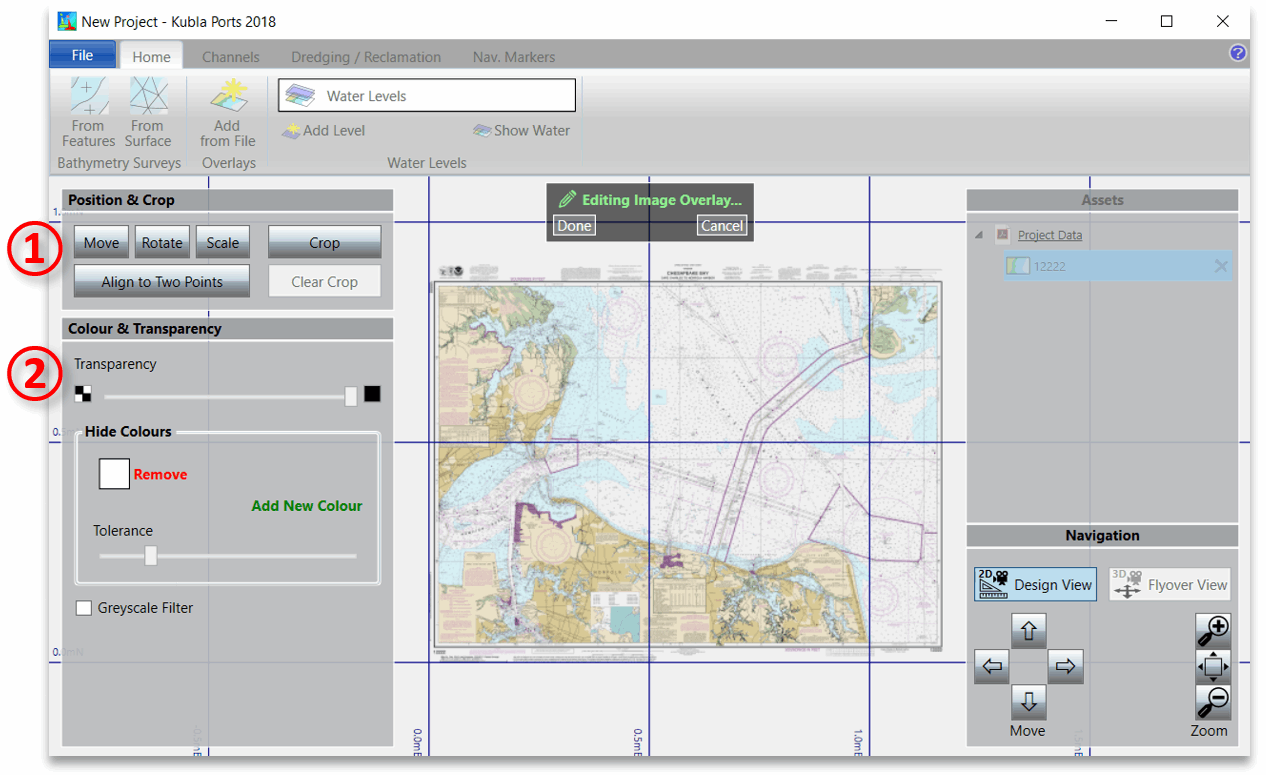Click the Kubla Ports app icon
Viewport: 1266px width, 775px height.
click(67, 21)
